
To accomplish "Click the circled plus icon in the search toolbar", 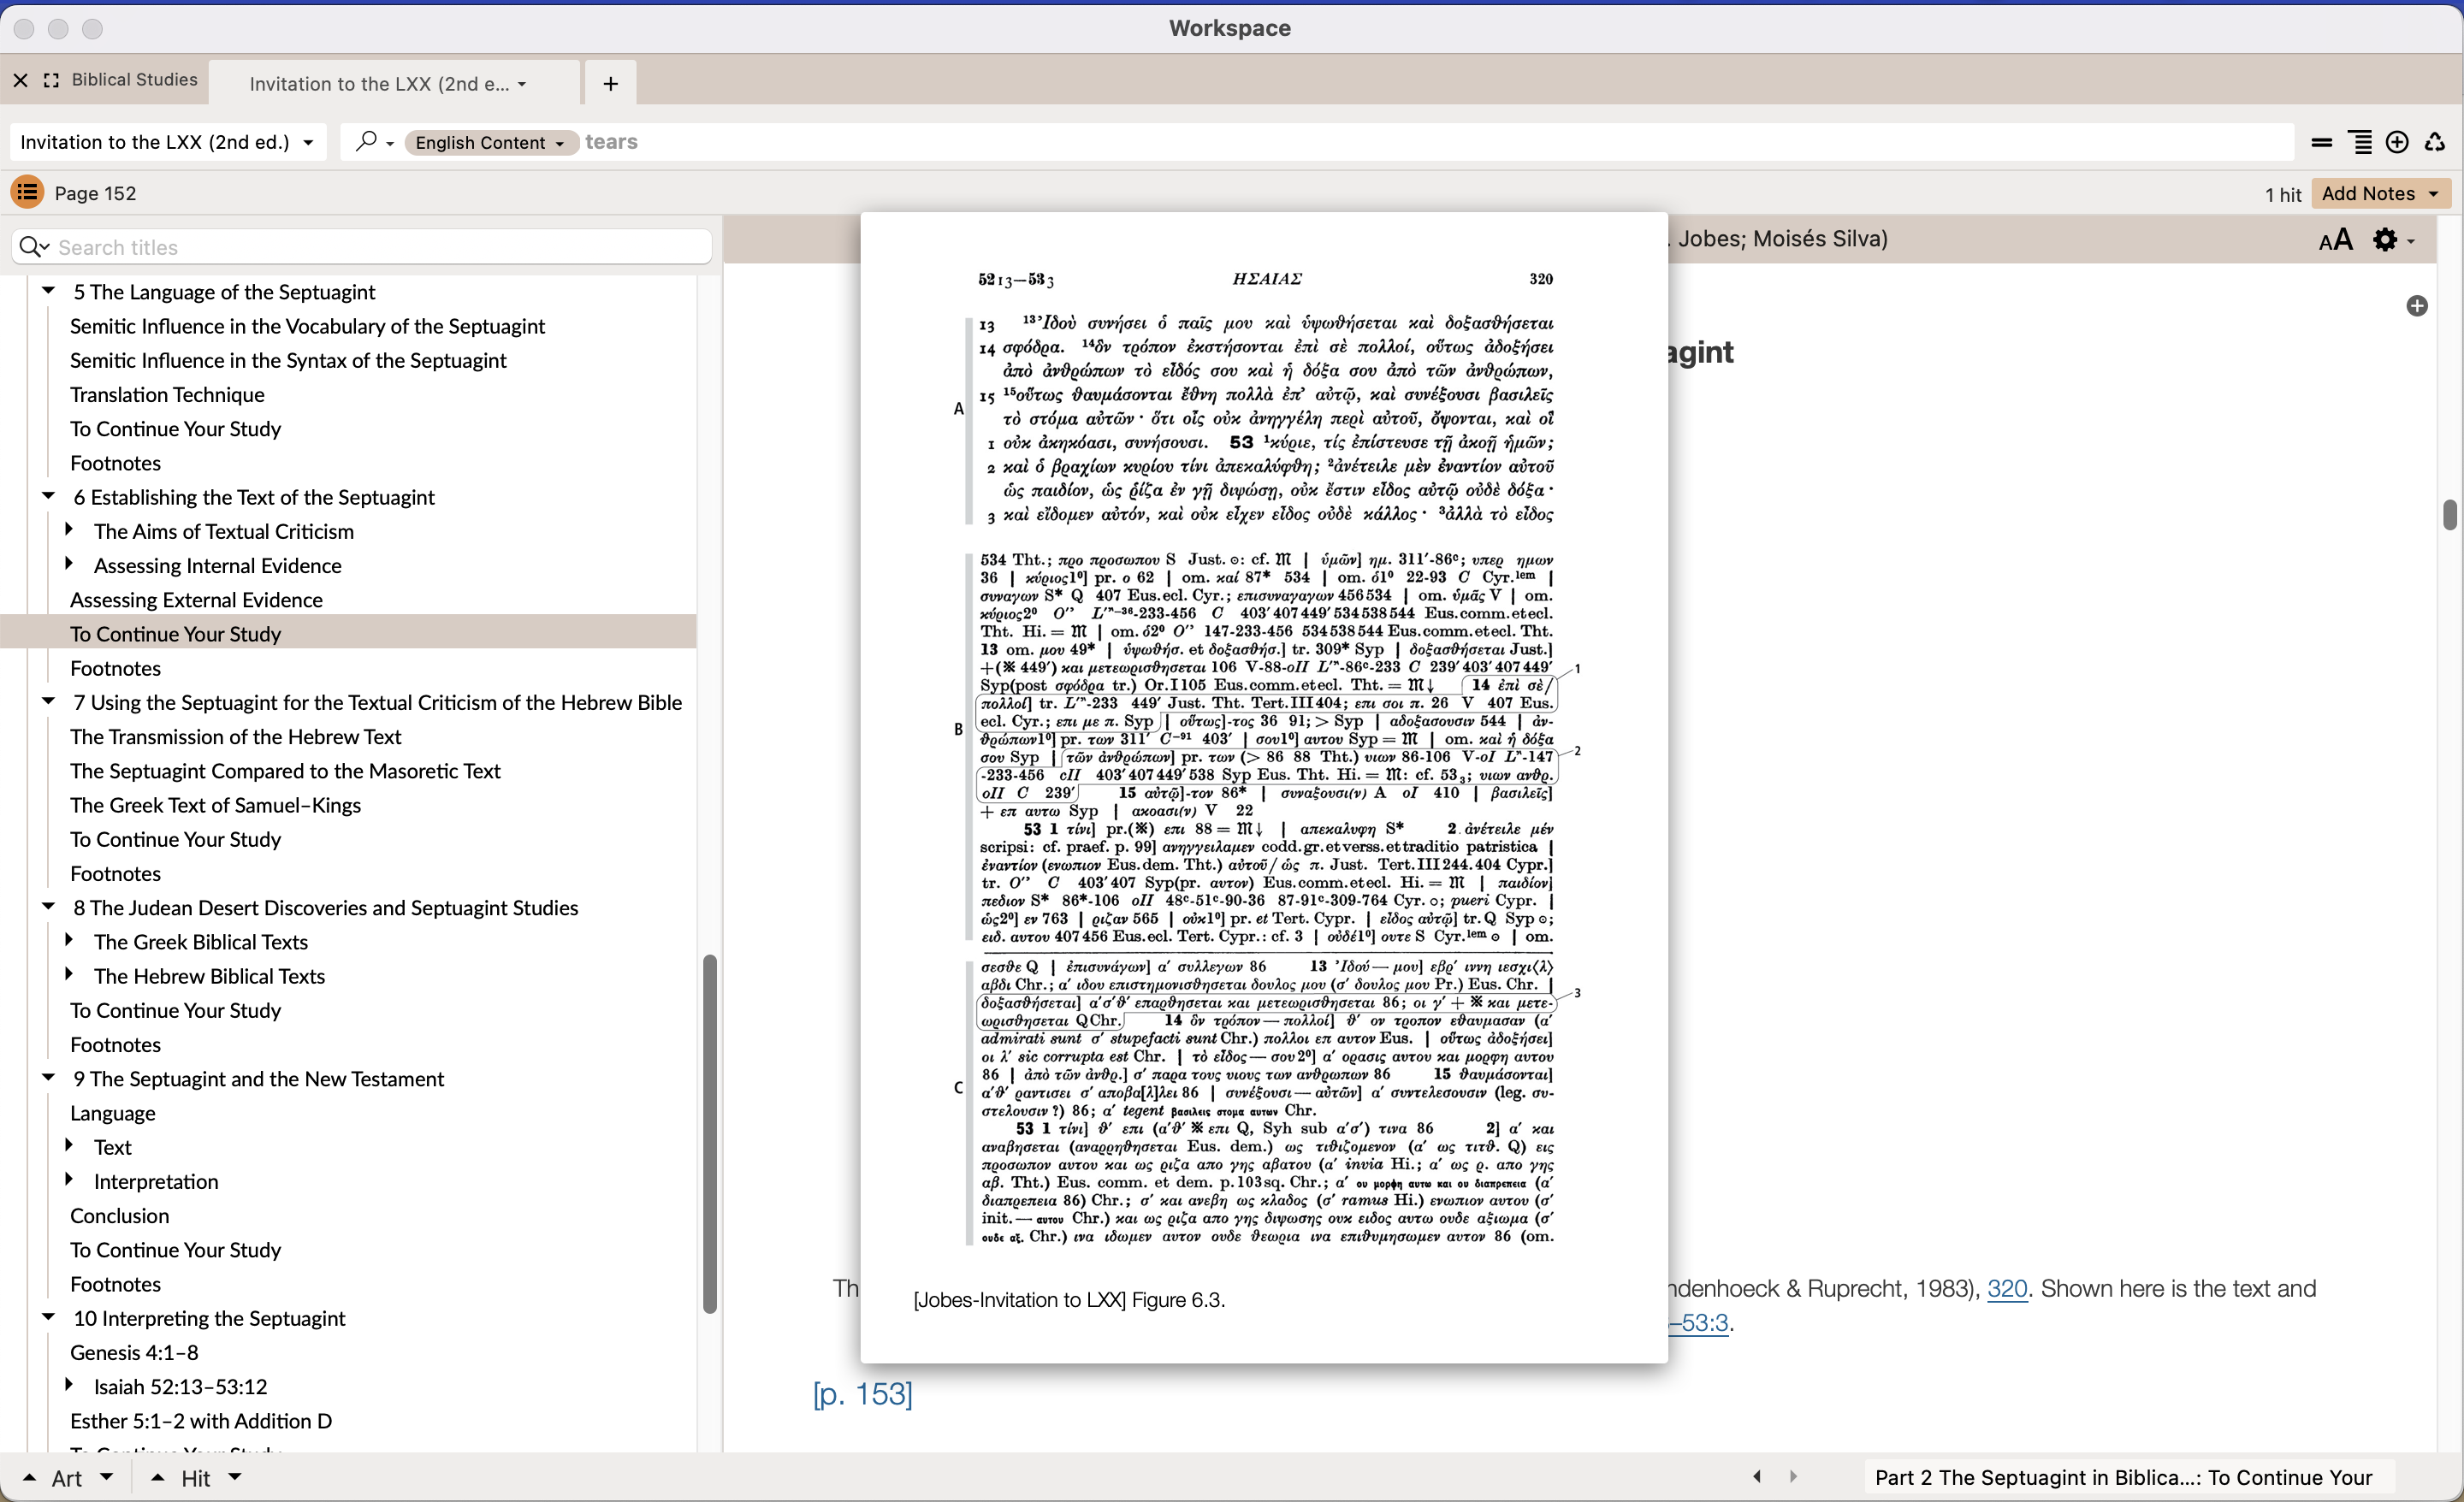I will [2397, 142].
